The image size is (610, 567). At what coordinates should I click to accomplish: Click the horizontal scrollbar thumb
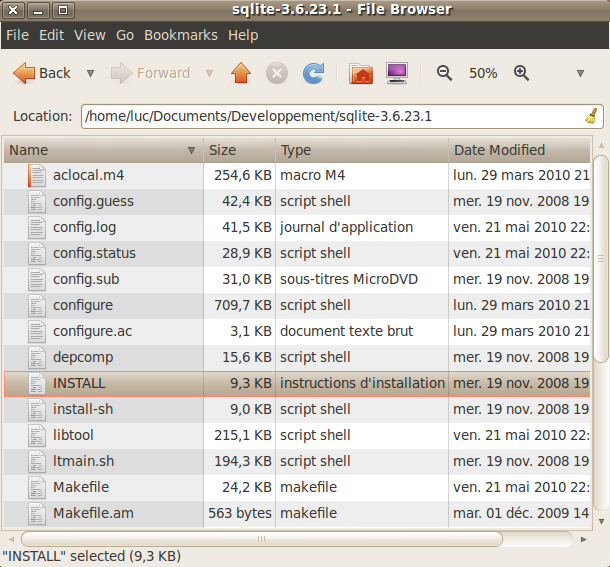[x=261, y=539]
